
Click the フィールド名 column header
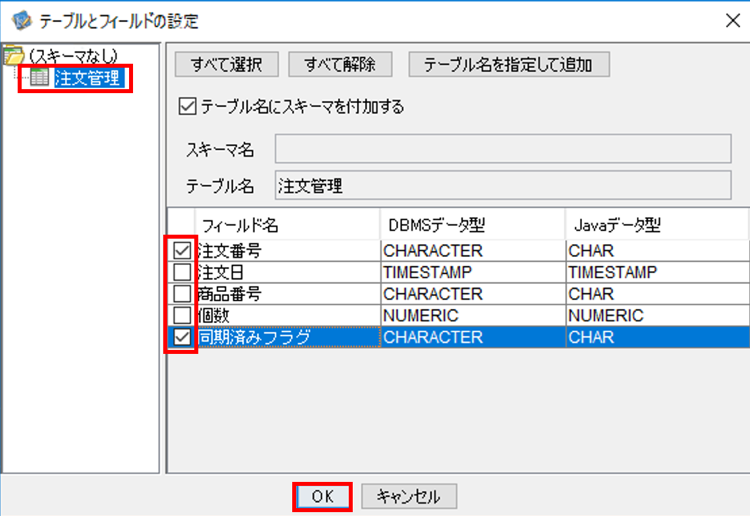(x=287, y=225)
